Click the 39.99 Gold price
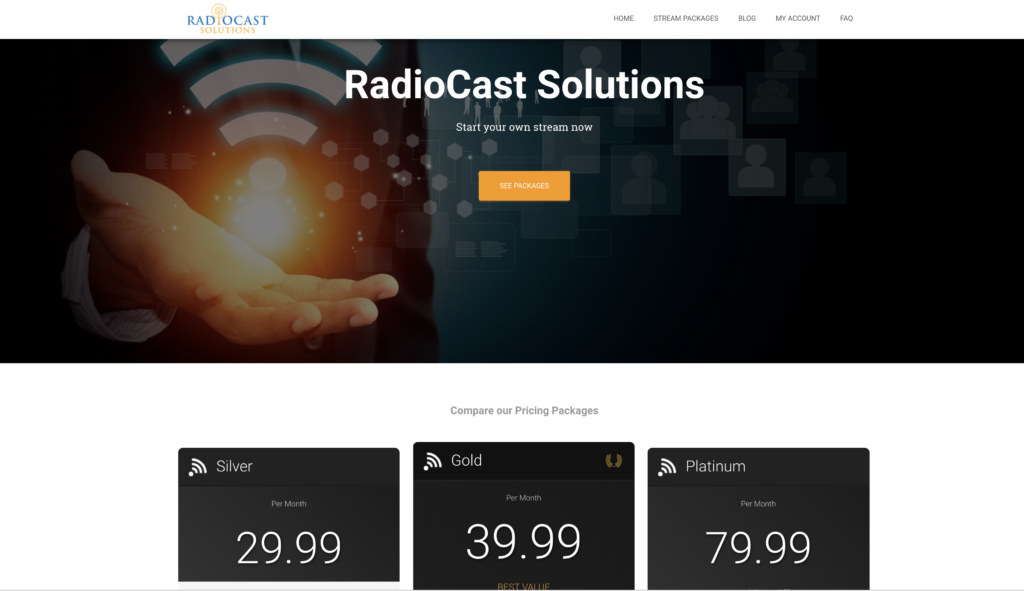Screen dimensions: 1024x591 [524, 541]
